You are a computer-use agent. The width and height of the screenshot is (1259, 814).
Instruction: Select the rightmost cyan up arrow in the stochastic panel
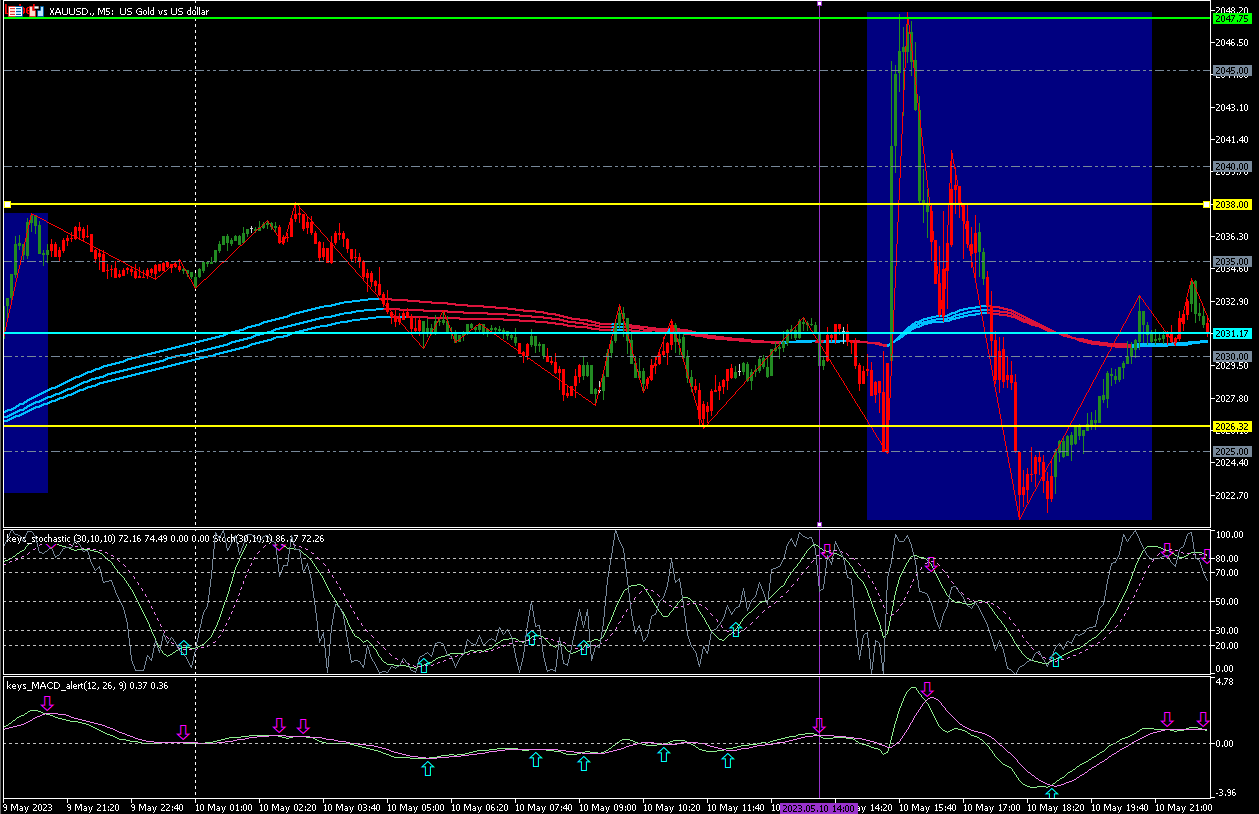point(1055,660)
